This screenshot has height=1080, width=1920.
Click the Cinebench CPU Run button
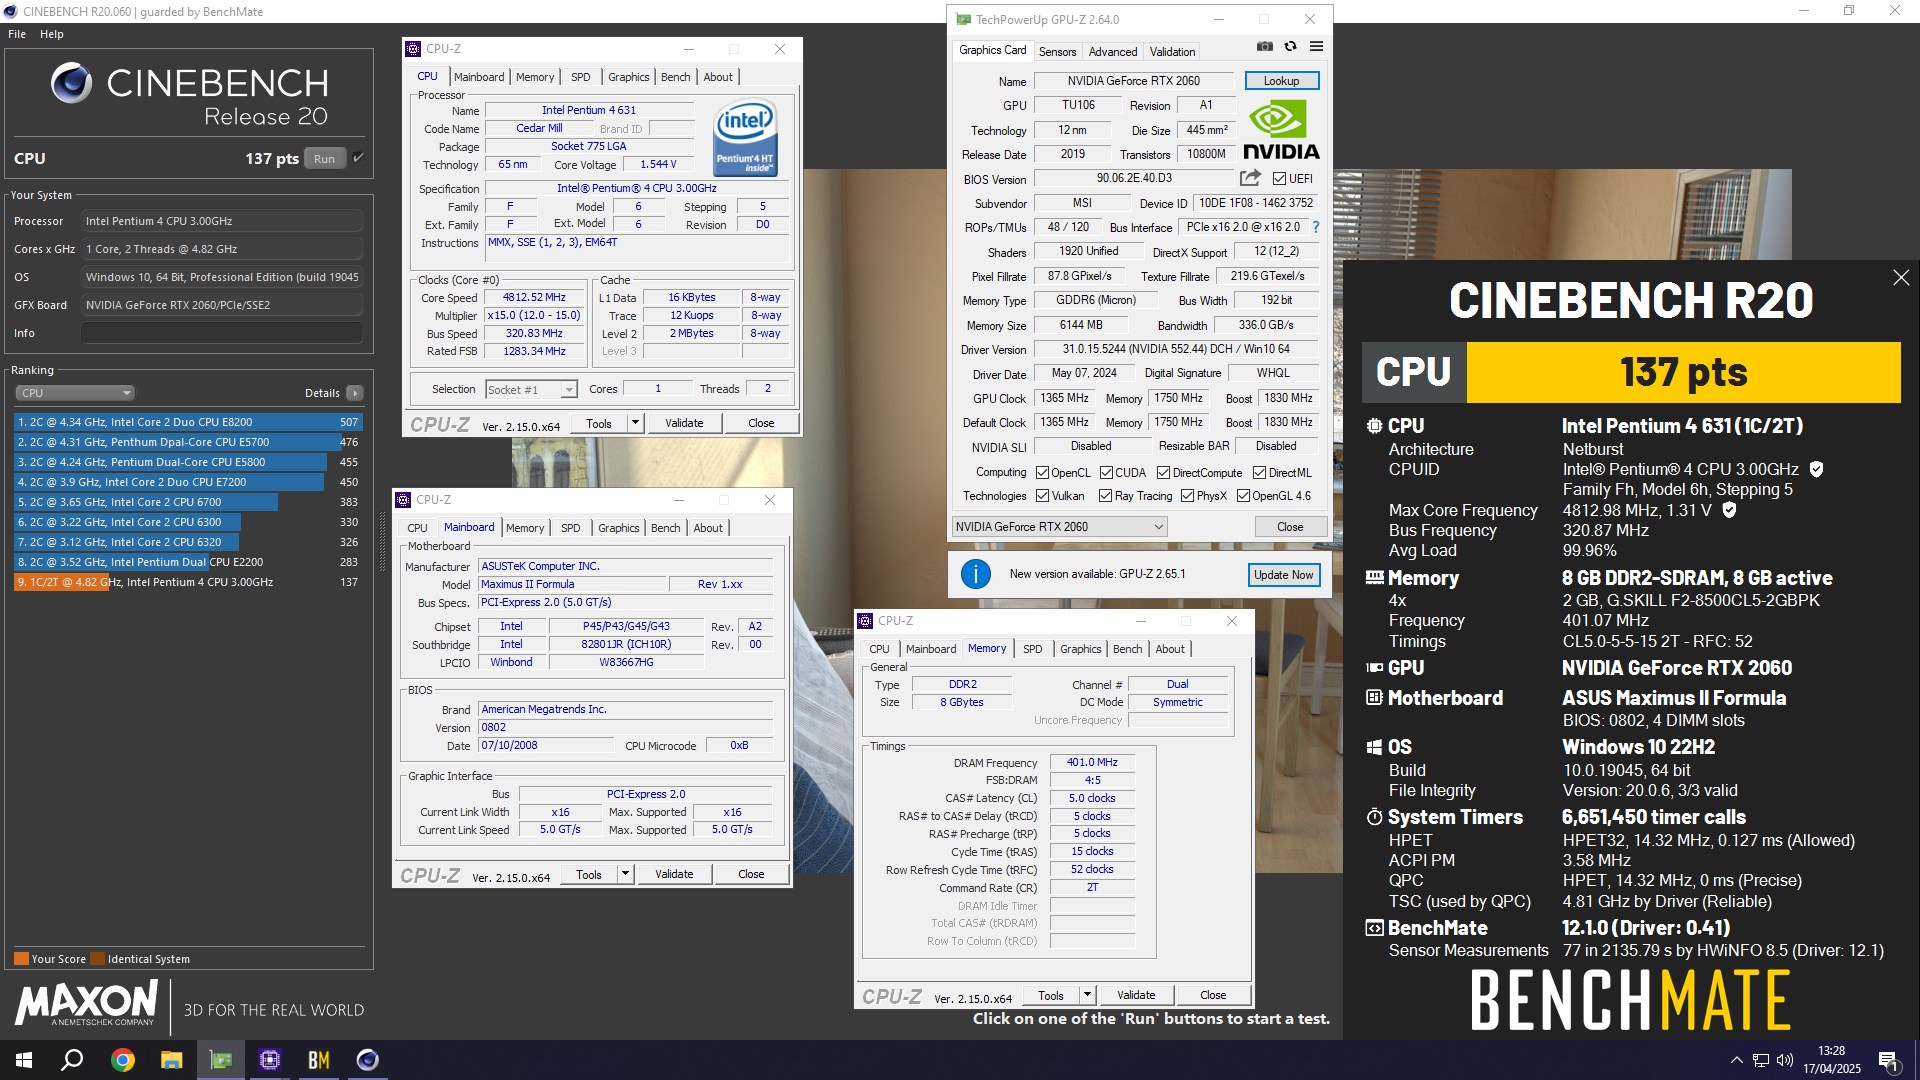point(325,158)
